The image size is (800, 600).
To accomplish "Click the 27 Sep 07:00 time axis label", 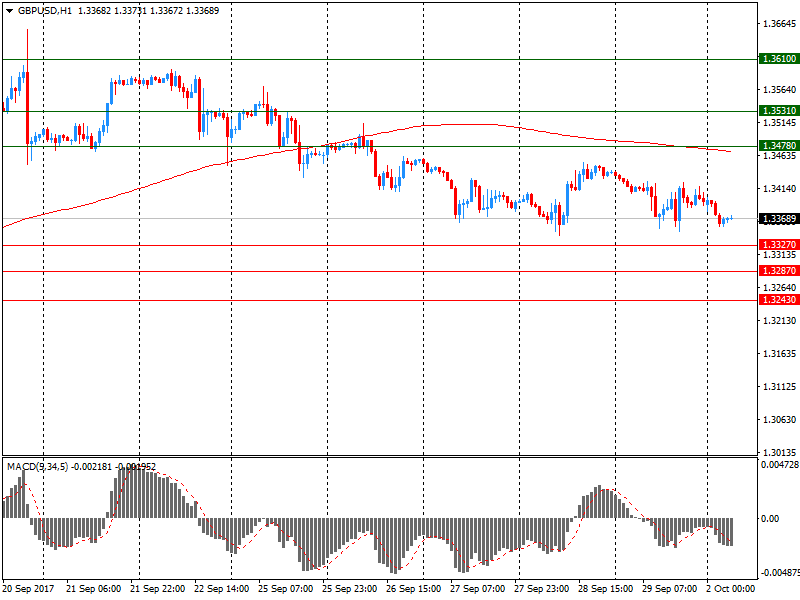I will click(x=478, y=589).
